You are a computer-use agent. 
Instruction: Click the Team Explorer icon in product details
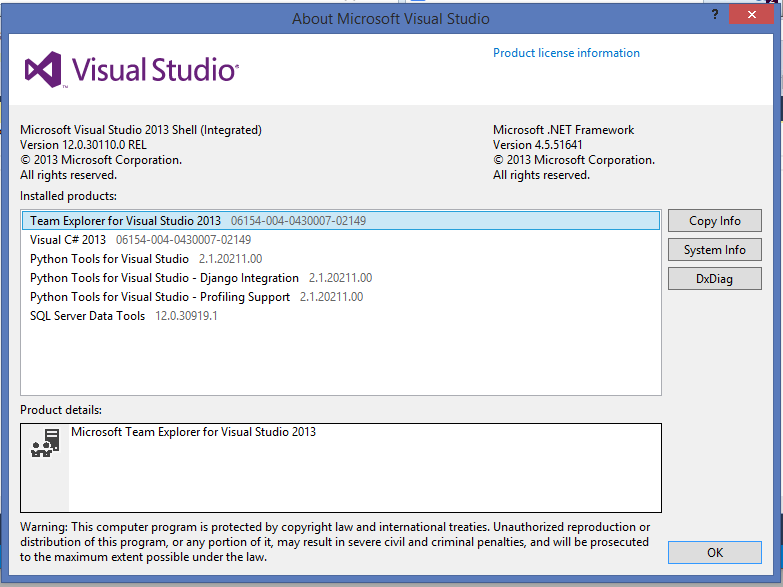tap(45, 443)
